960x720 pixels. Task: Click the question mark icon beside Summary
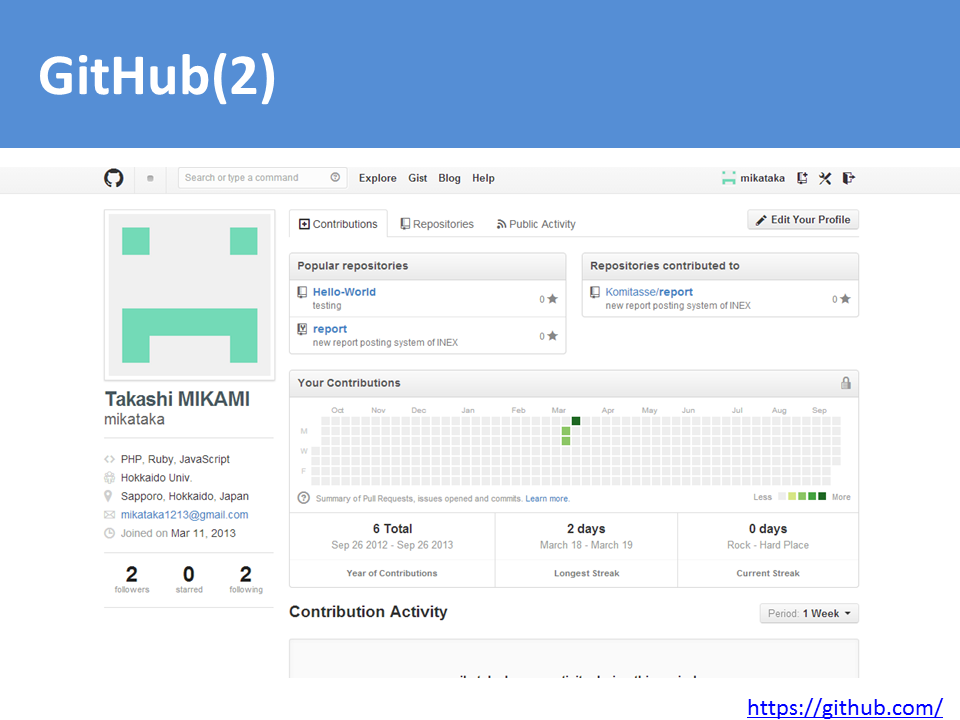303,498
